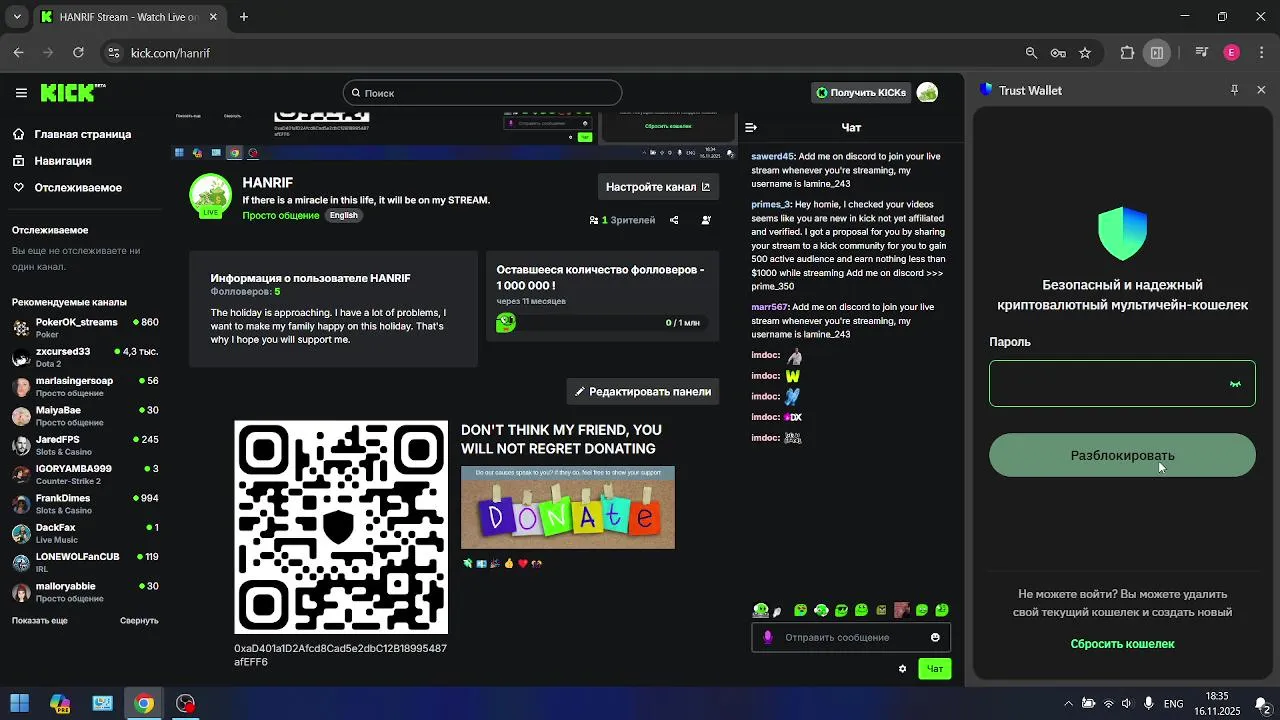Click Сбросить кошелек link

tap(1122, 644)
